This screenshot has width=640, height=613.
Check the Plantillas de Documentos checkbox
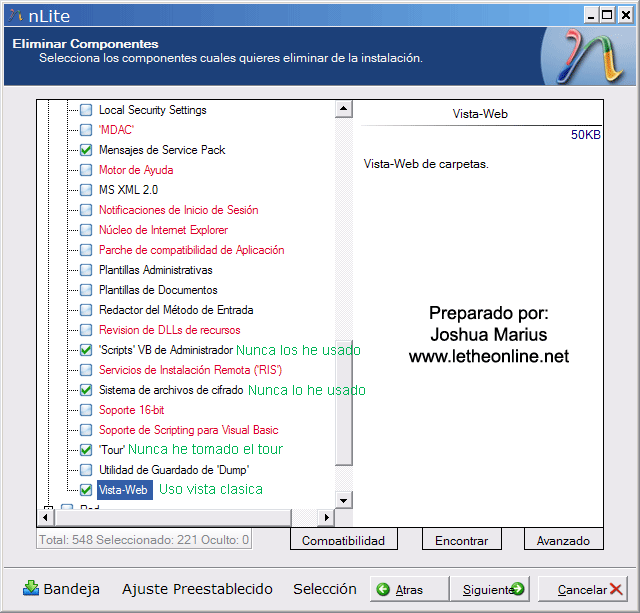tap(86, 290)
